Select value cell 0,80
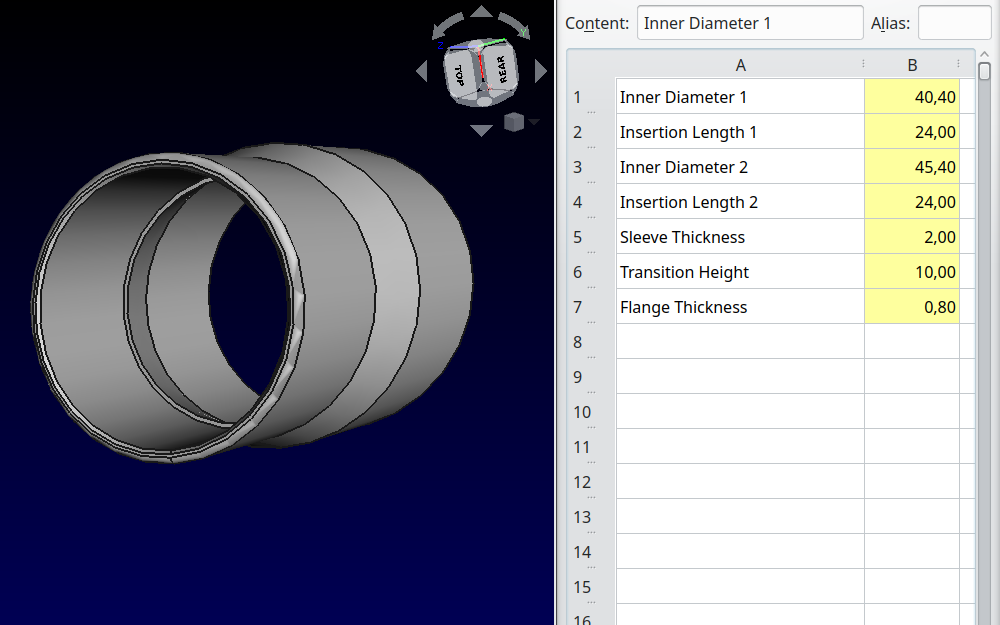Image resolution: width=1000 pixels, height=625 pixels. click(912, 307)
